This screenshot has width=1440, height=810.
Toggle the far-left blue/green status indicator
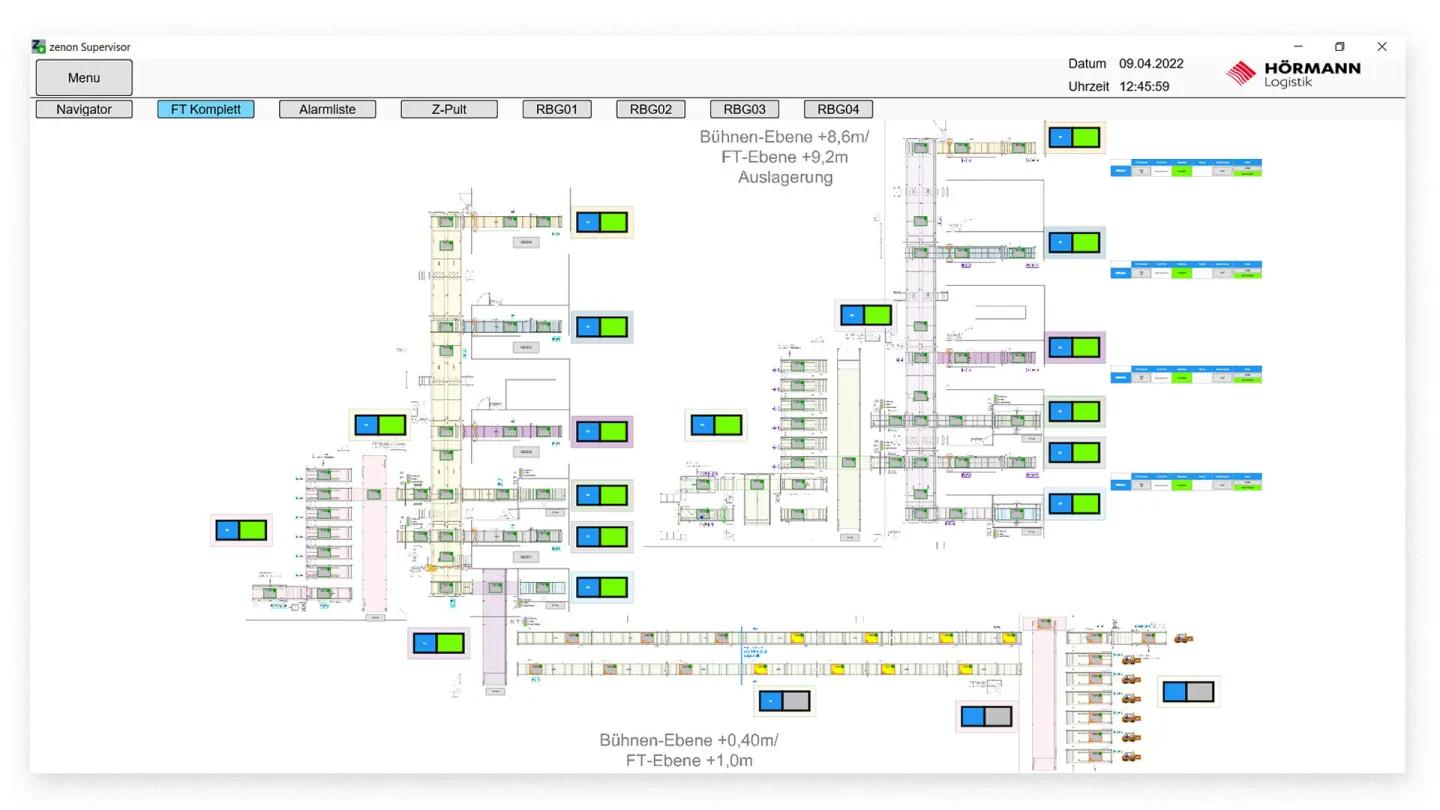(x=241, y=530)
